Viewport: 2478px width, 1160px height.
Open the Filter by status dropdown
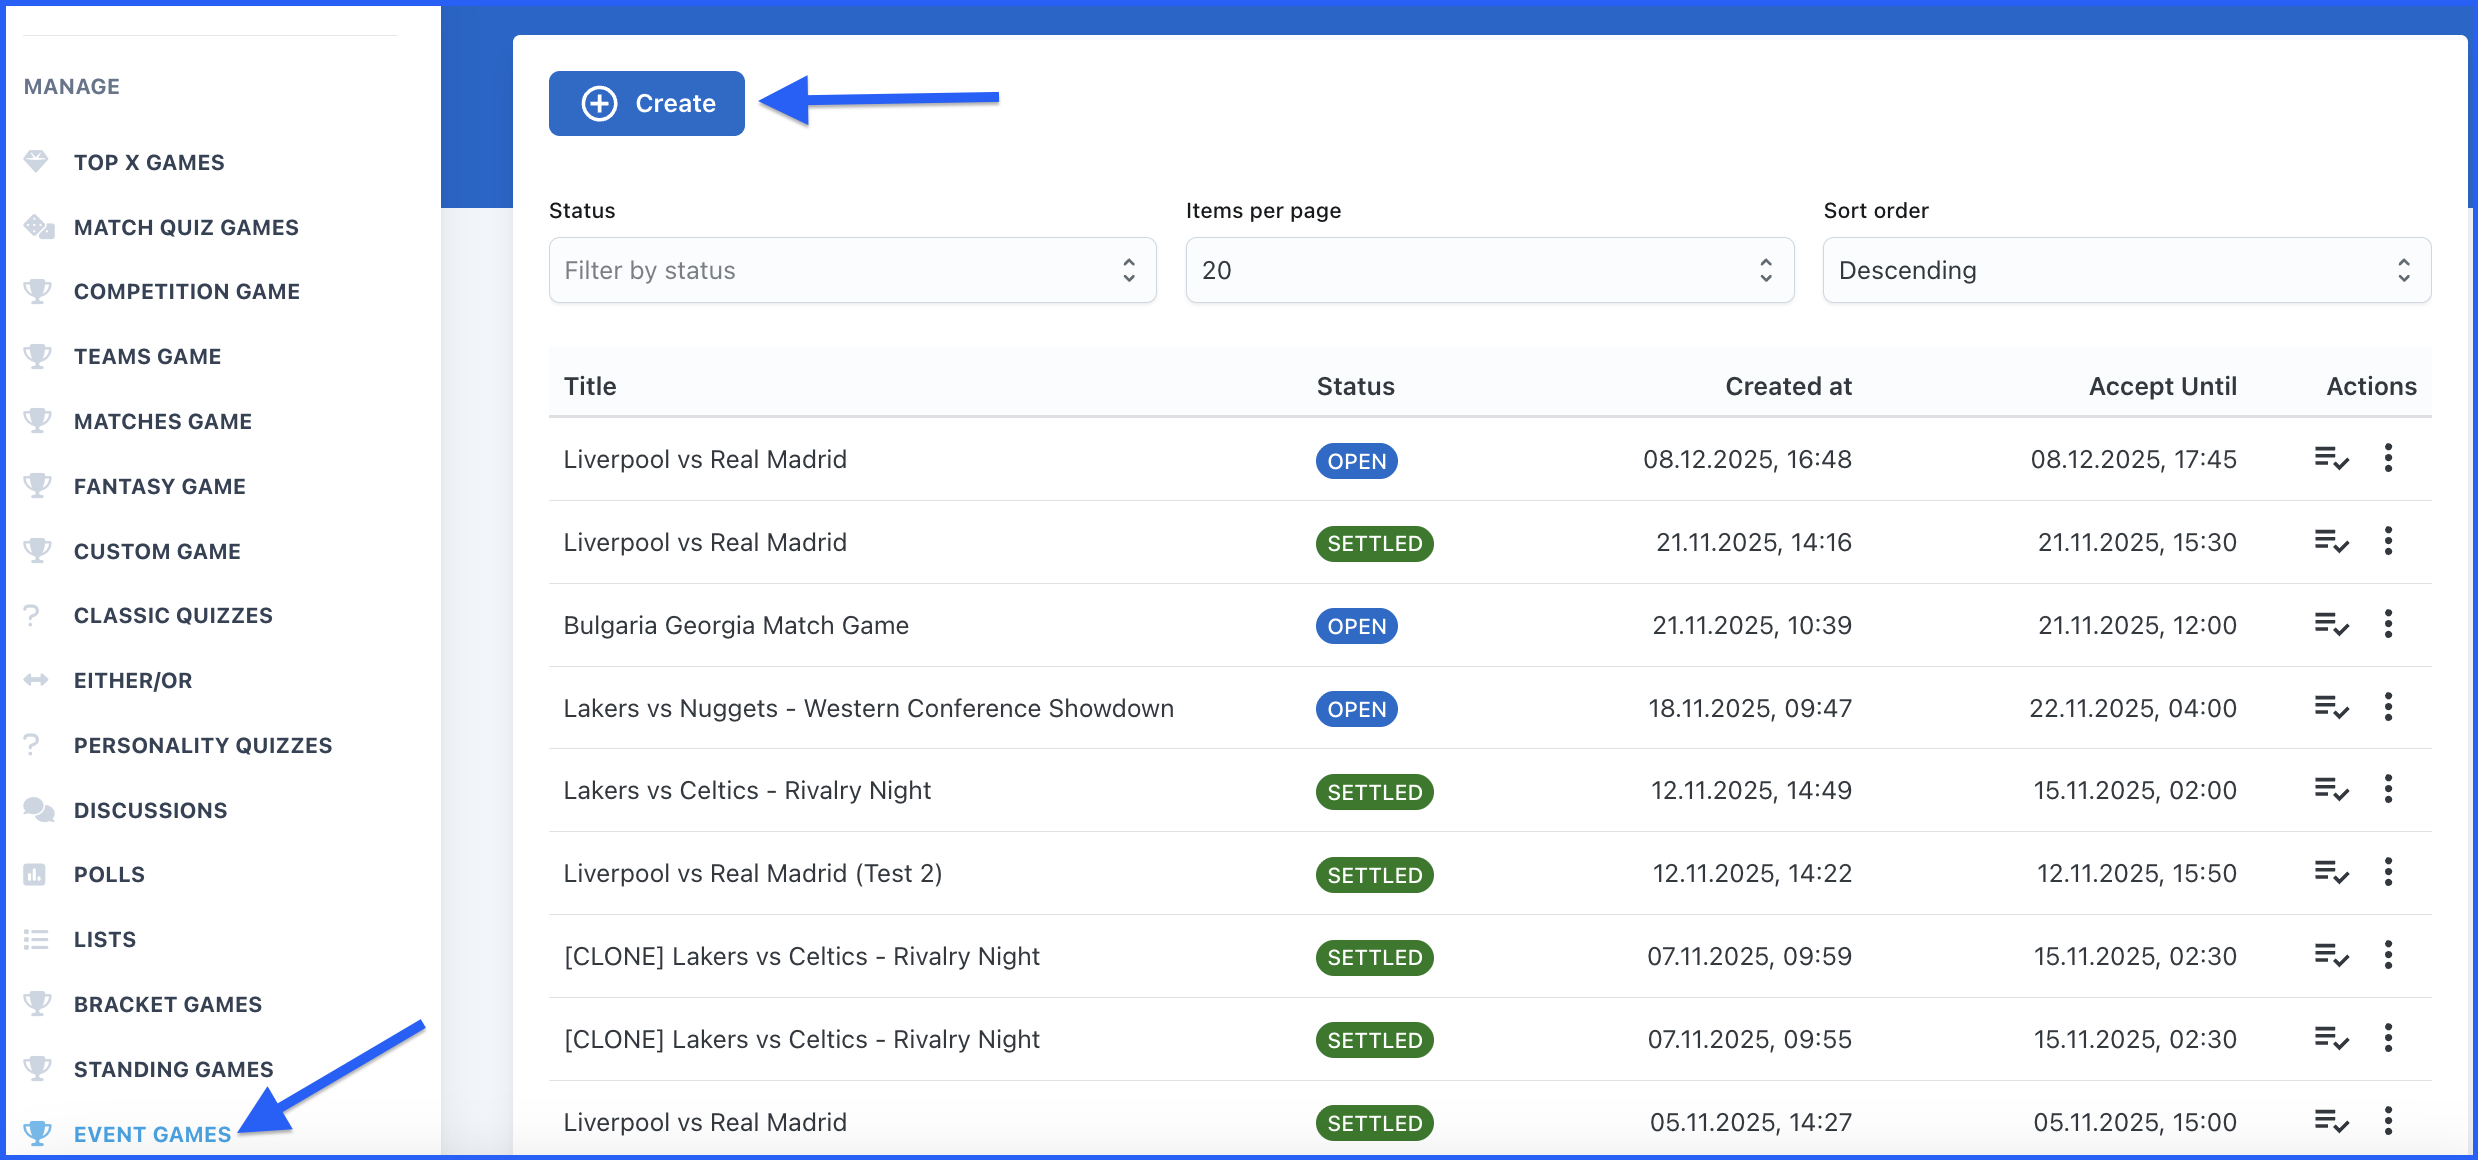tap(852, 270)
